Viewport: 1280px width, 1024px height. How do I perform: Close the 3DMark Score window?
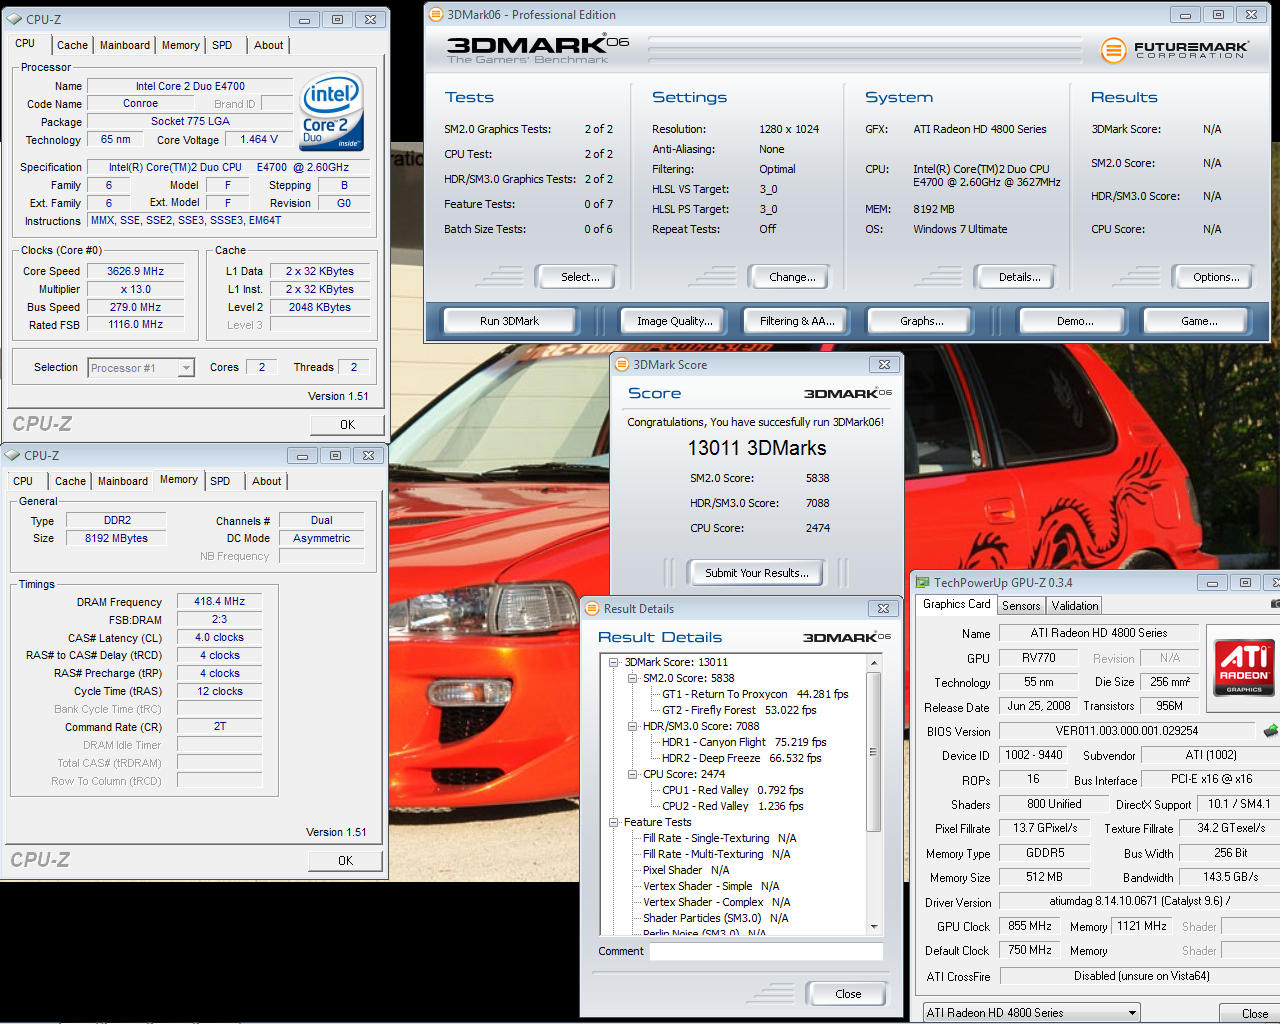tap(884, 365)
